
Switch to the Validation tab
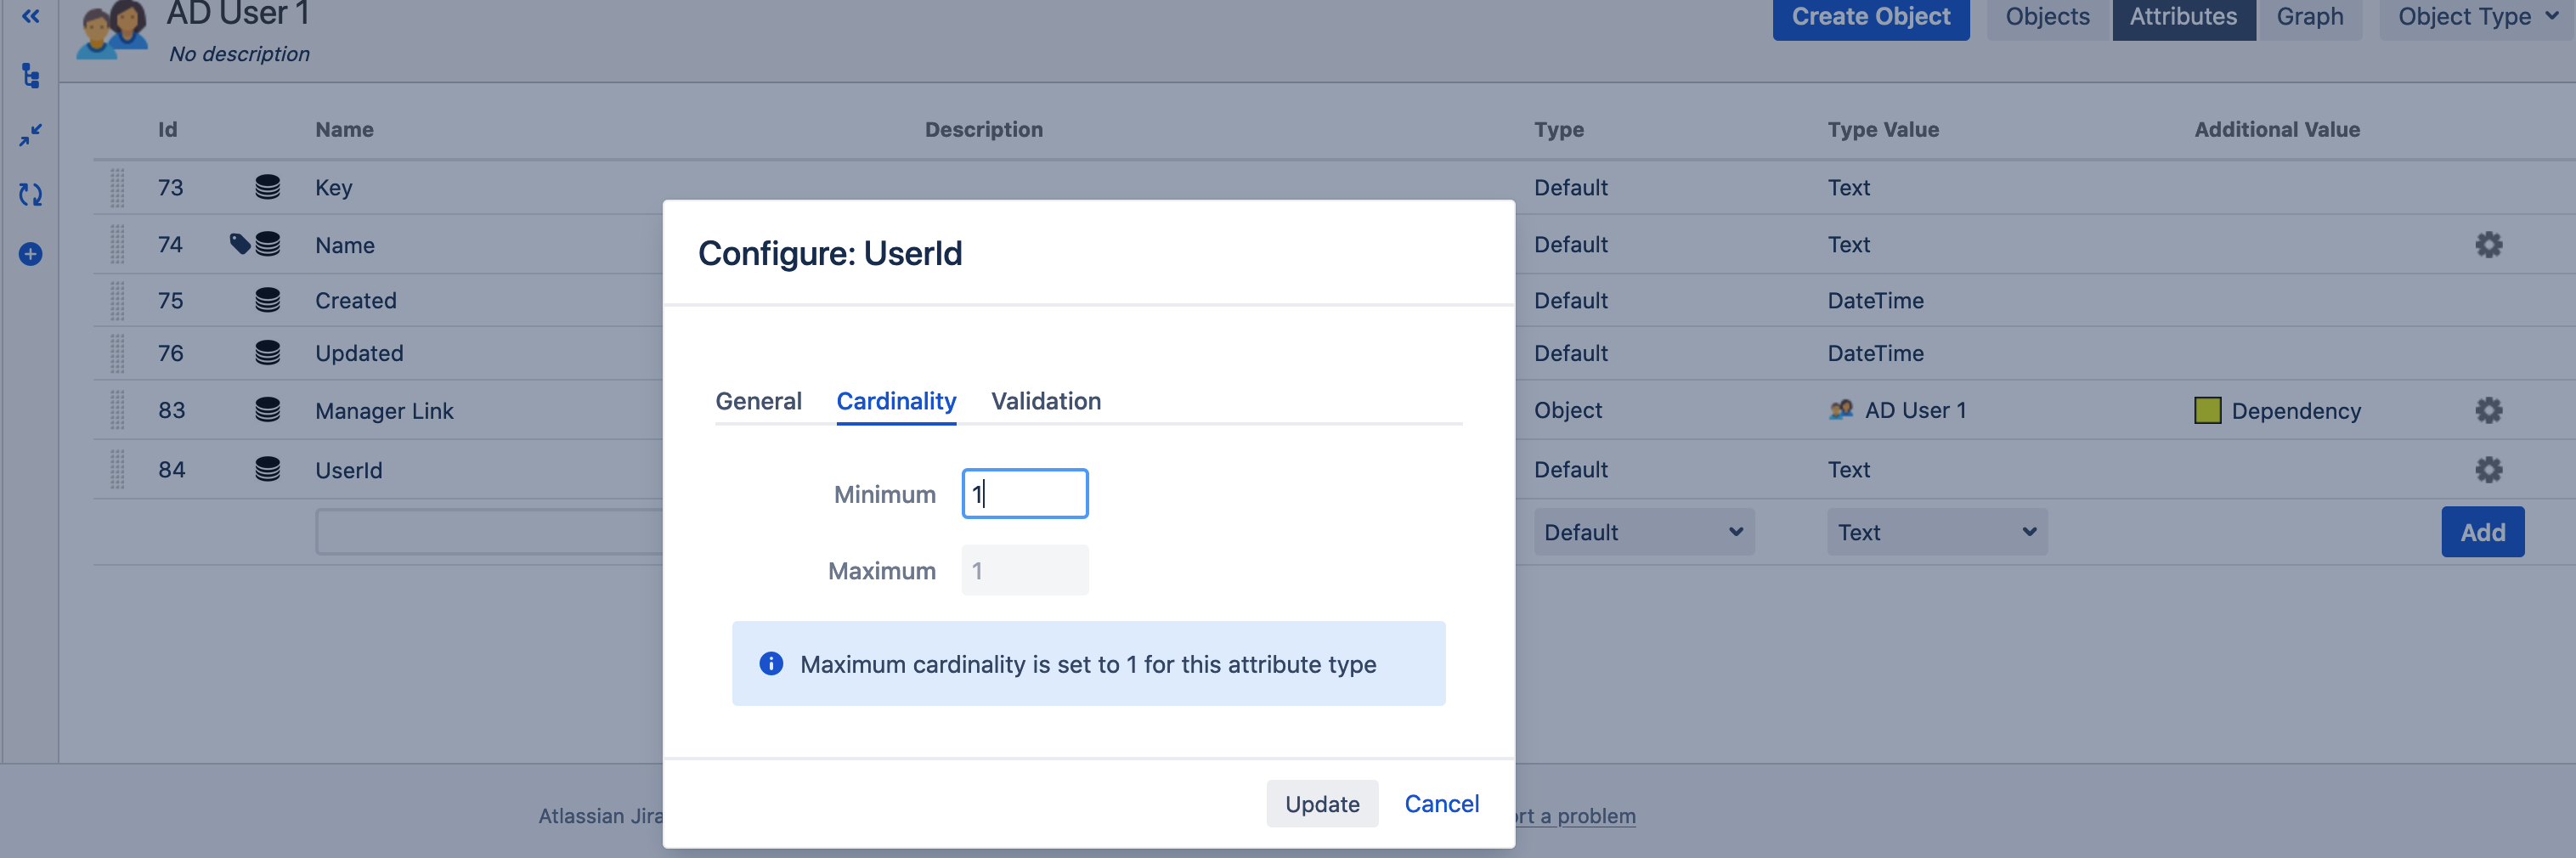point(1046,401)
